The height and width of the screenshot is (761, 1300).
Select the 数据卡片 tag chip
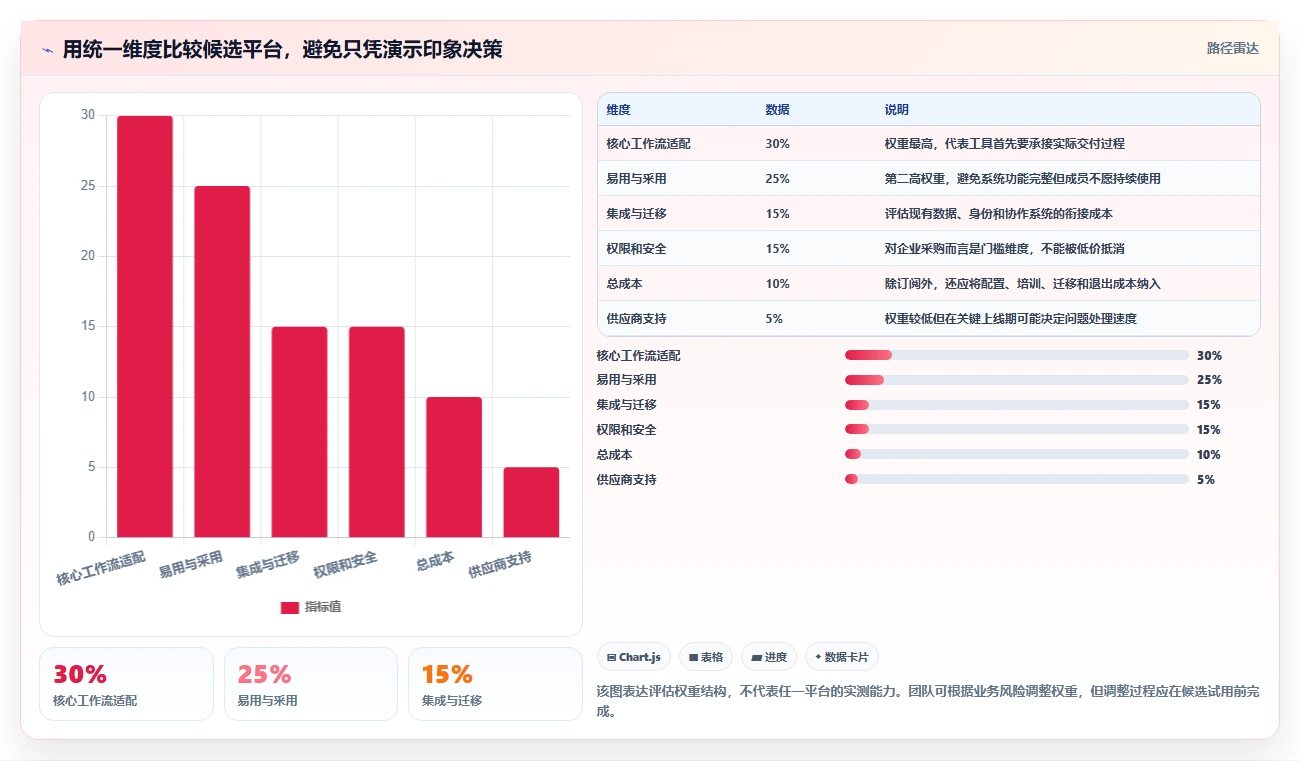[x=842, y=657]
